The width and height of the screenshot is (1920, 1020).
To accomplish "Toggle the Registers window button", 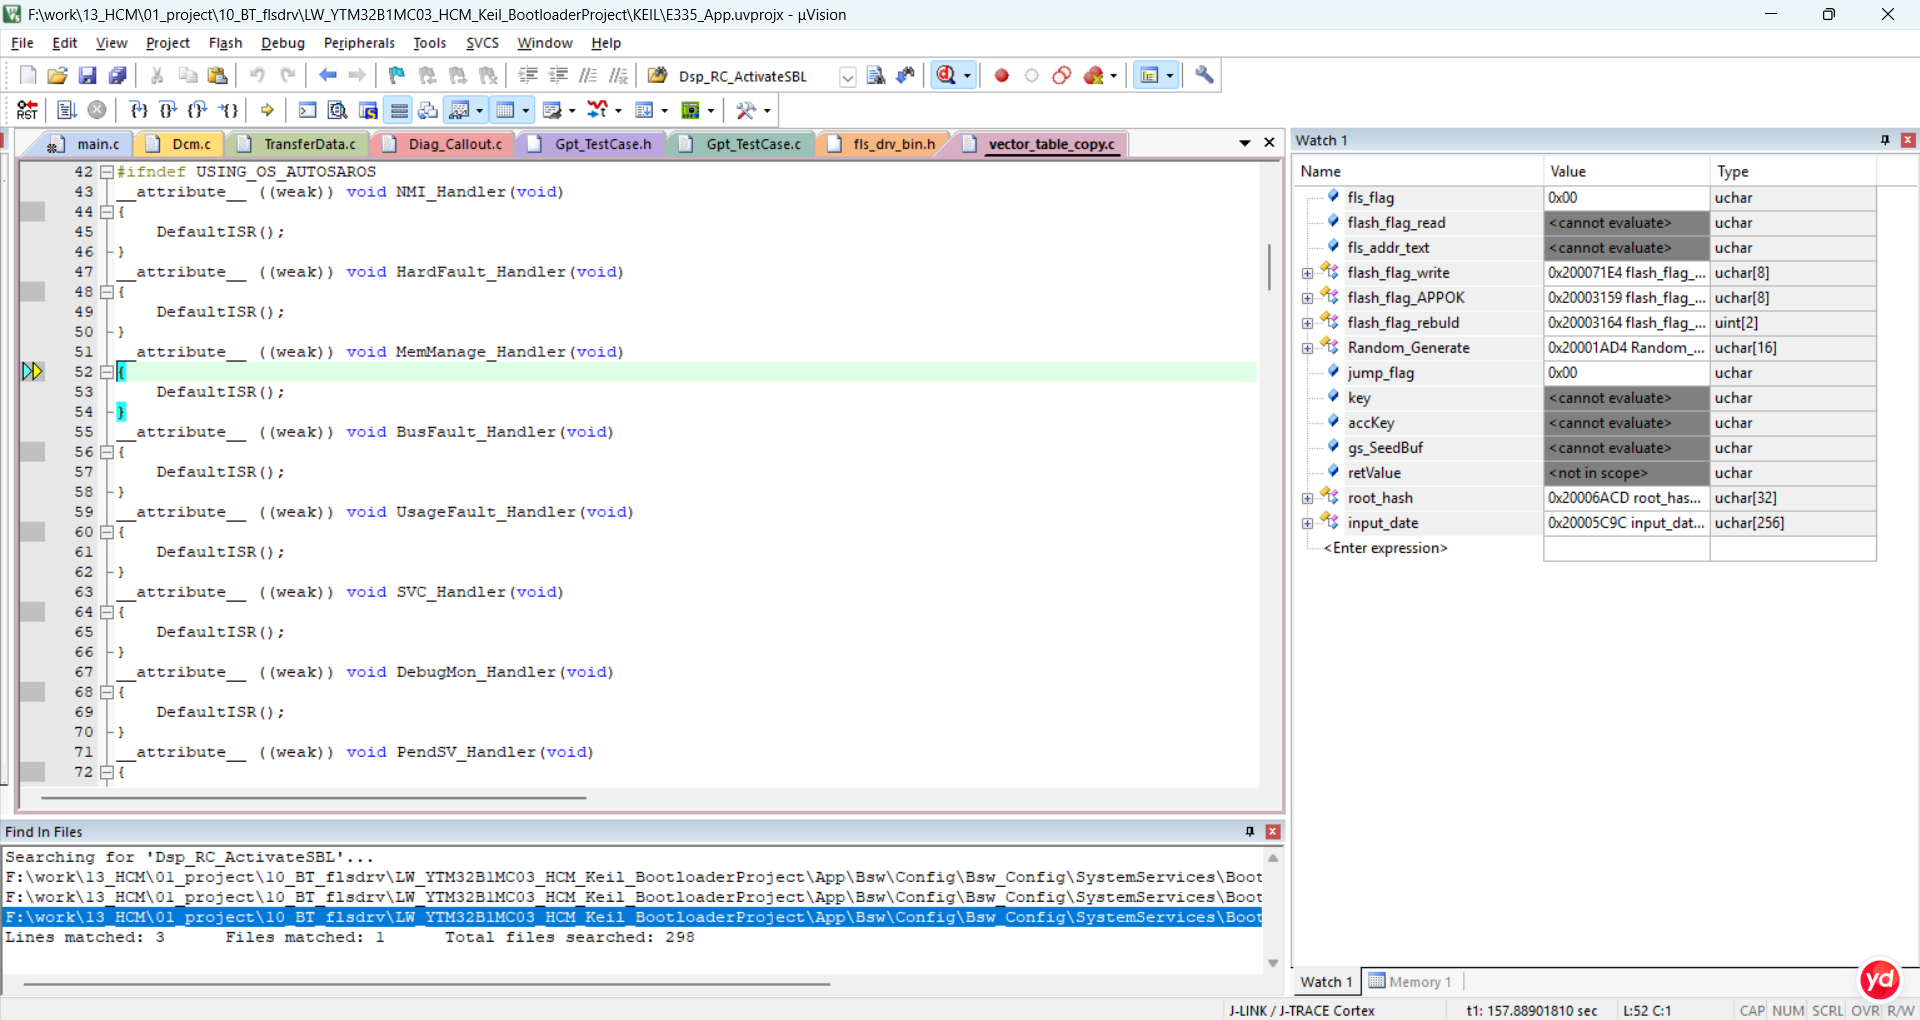I will (398, 110).
